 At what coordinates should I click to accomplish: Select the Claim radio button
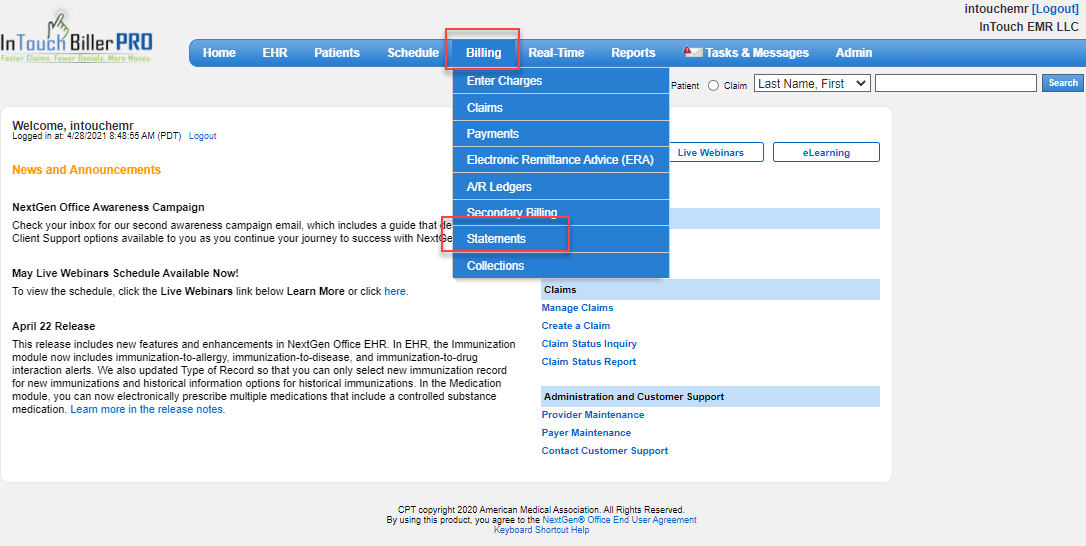coord(713,86)
